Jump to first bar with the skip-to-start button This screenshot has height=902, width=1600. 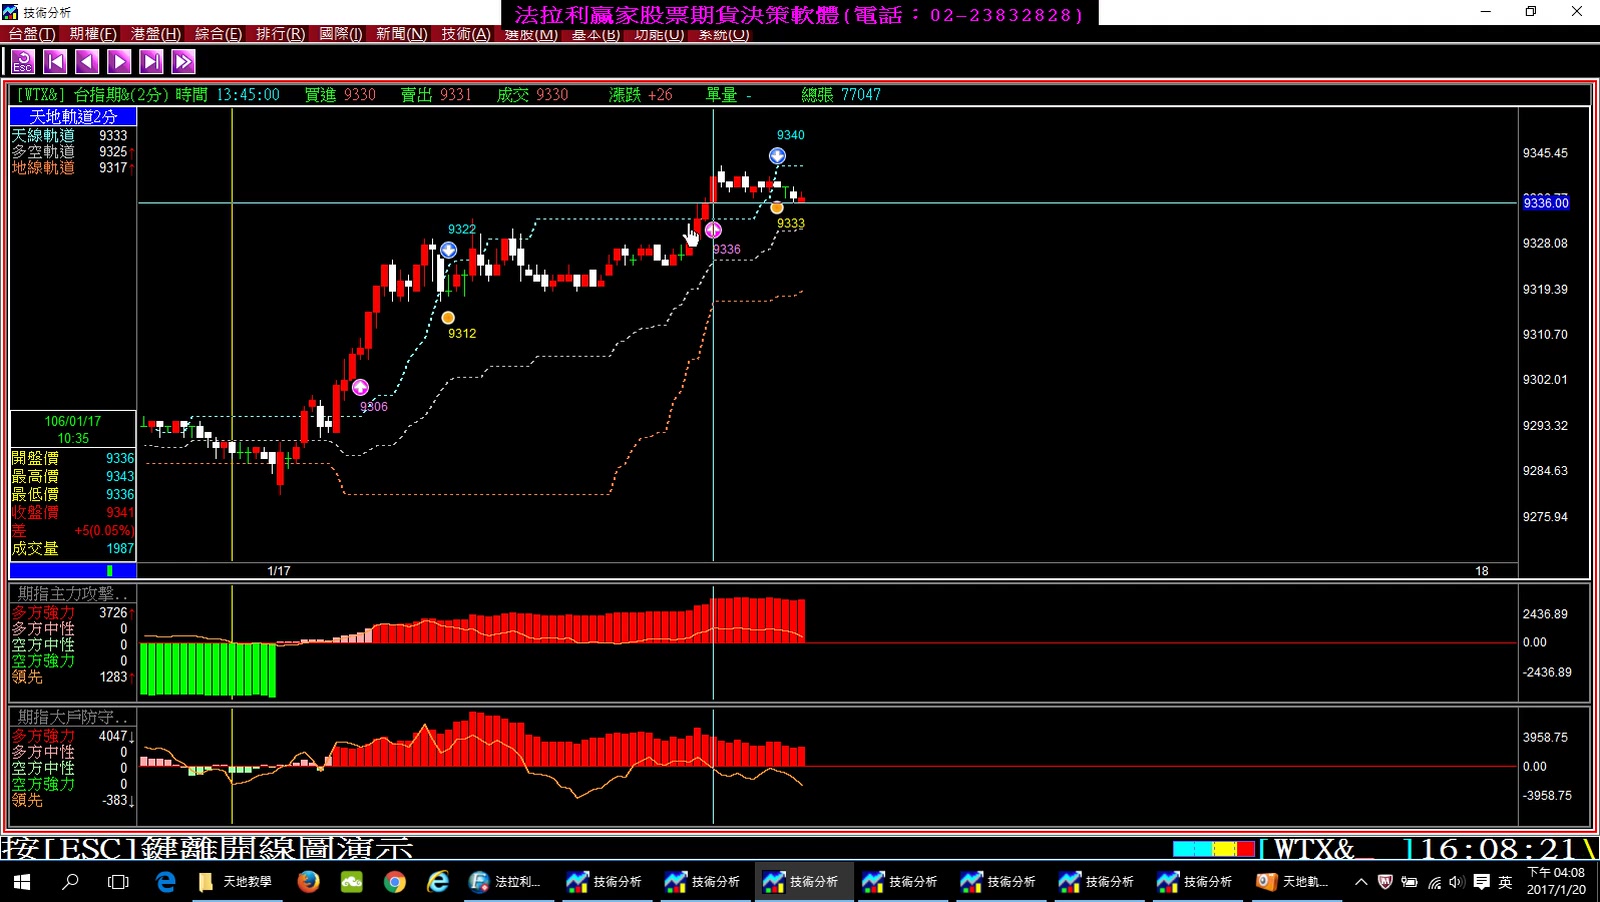[55, 62]
